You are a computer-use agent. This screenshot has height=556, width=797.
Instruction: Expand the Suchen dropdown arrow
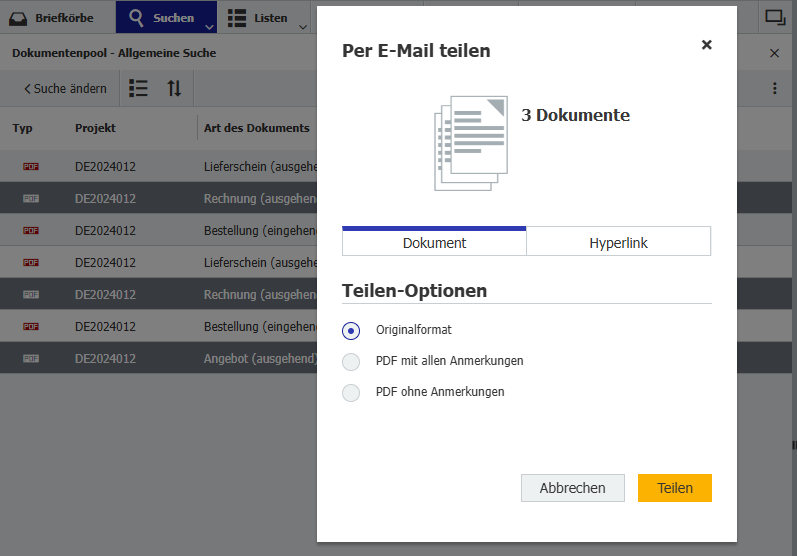[209, 27]
